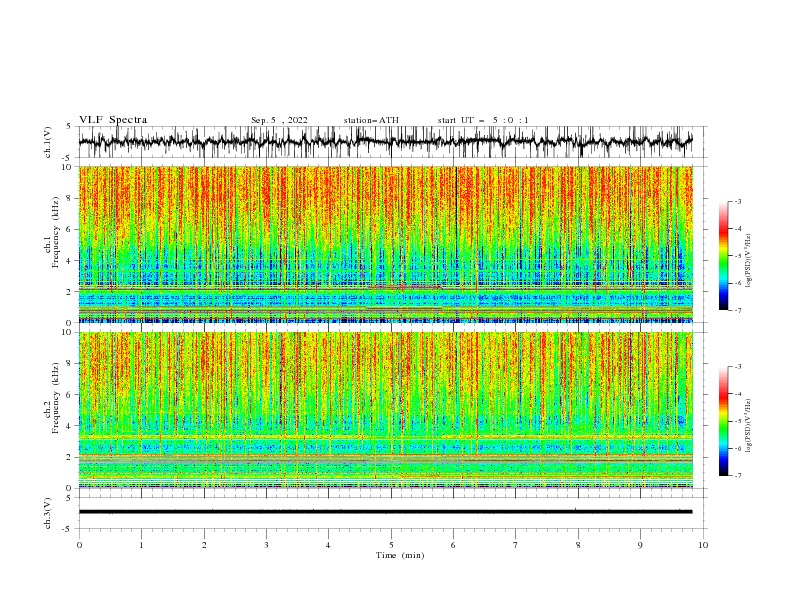
Task: Click the "-7" label on ch.2 colorbar
Action: click(737, 476)
